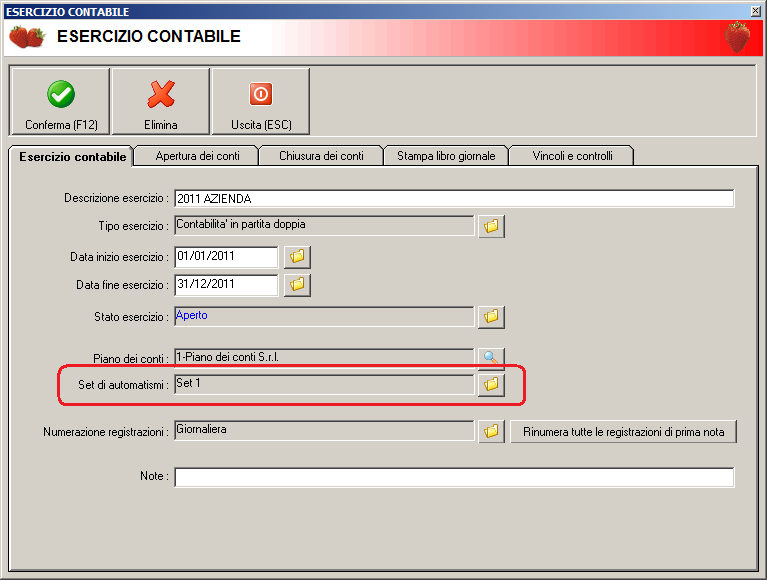Open folder icon next to Stato esercizio
767x580 pixels.
tap(491, 316)
